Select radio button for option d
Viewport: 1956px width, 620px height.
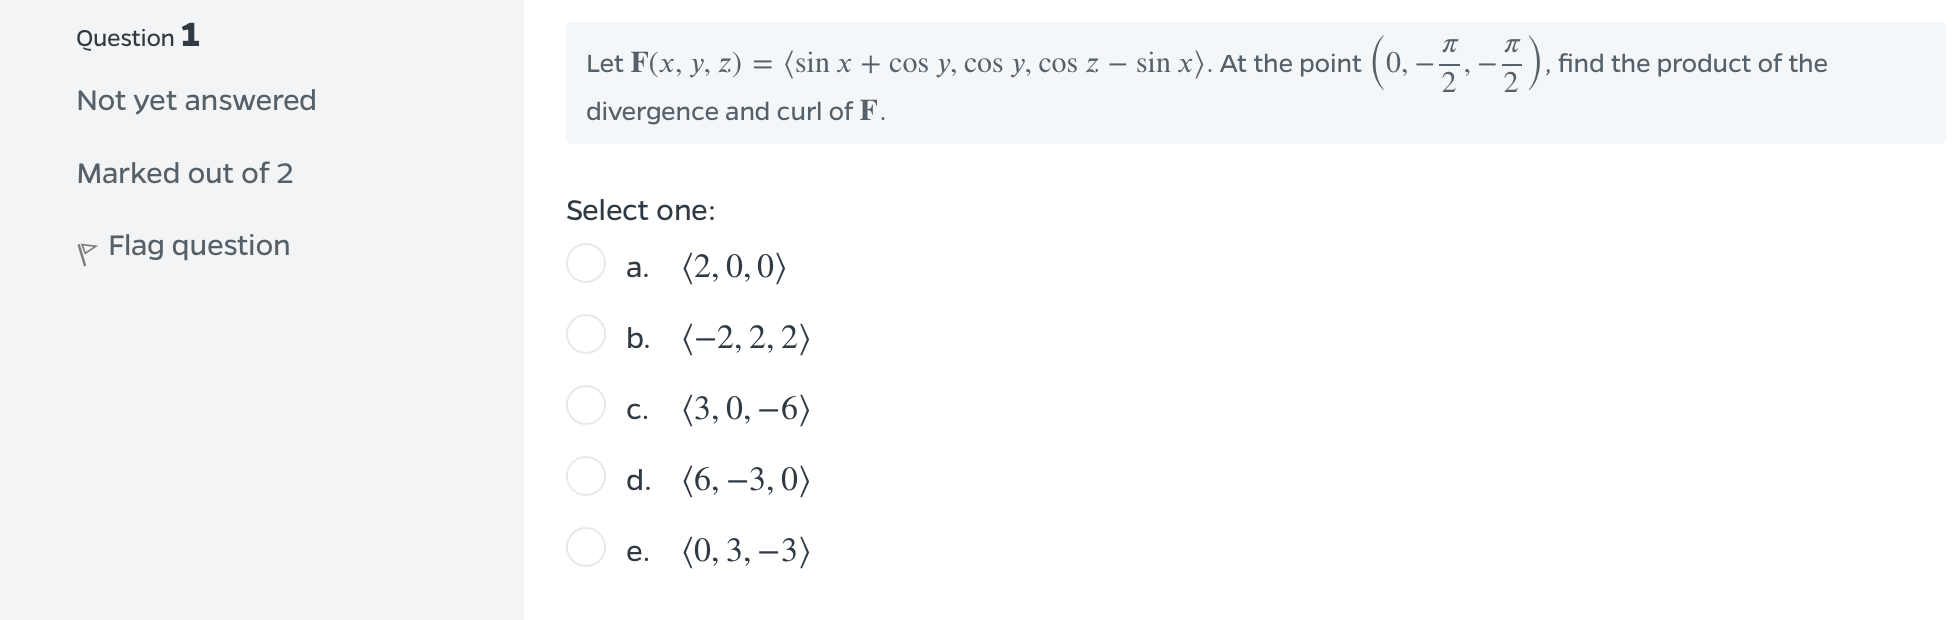pyautogui.click(x=587, y=478)
